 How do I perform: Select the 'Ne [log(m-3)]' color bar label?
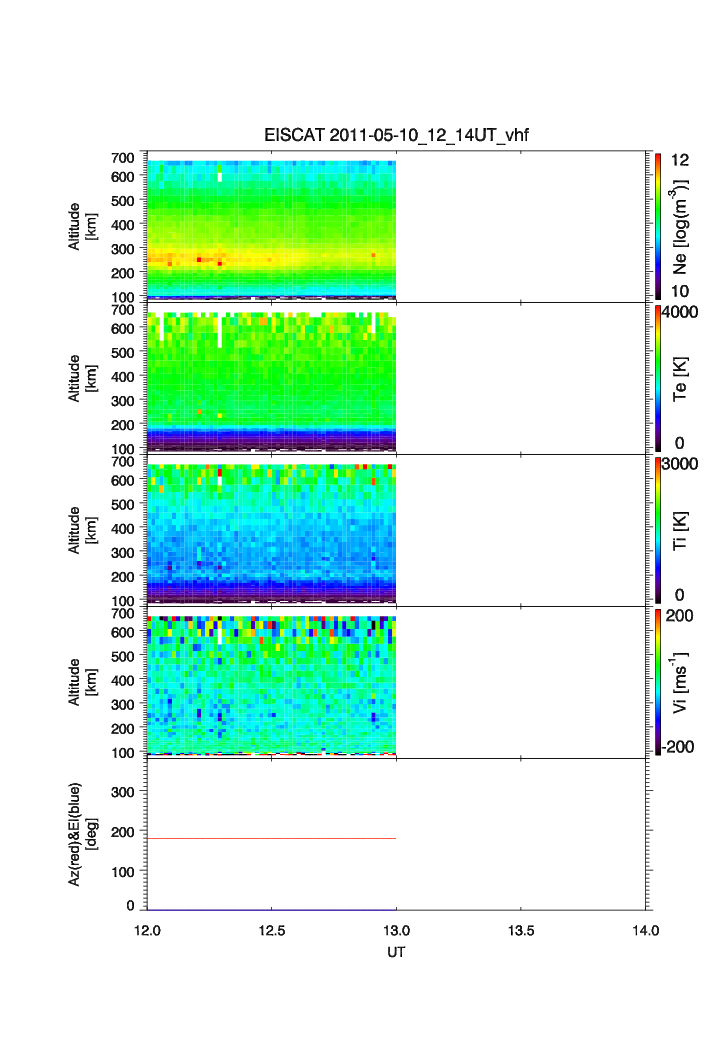[x=680, y=226]
